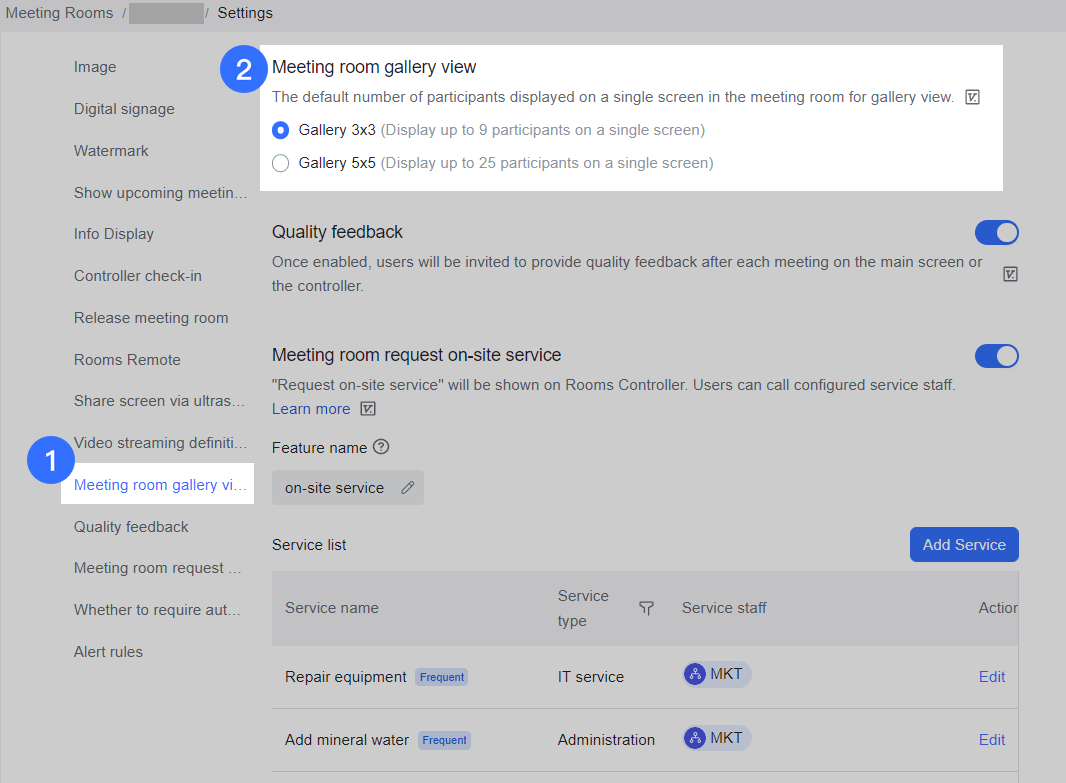Edit the Repair equipment service
Screen dimensions: 1066x783
click(x=991, y=676)
